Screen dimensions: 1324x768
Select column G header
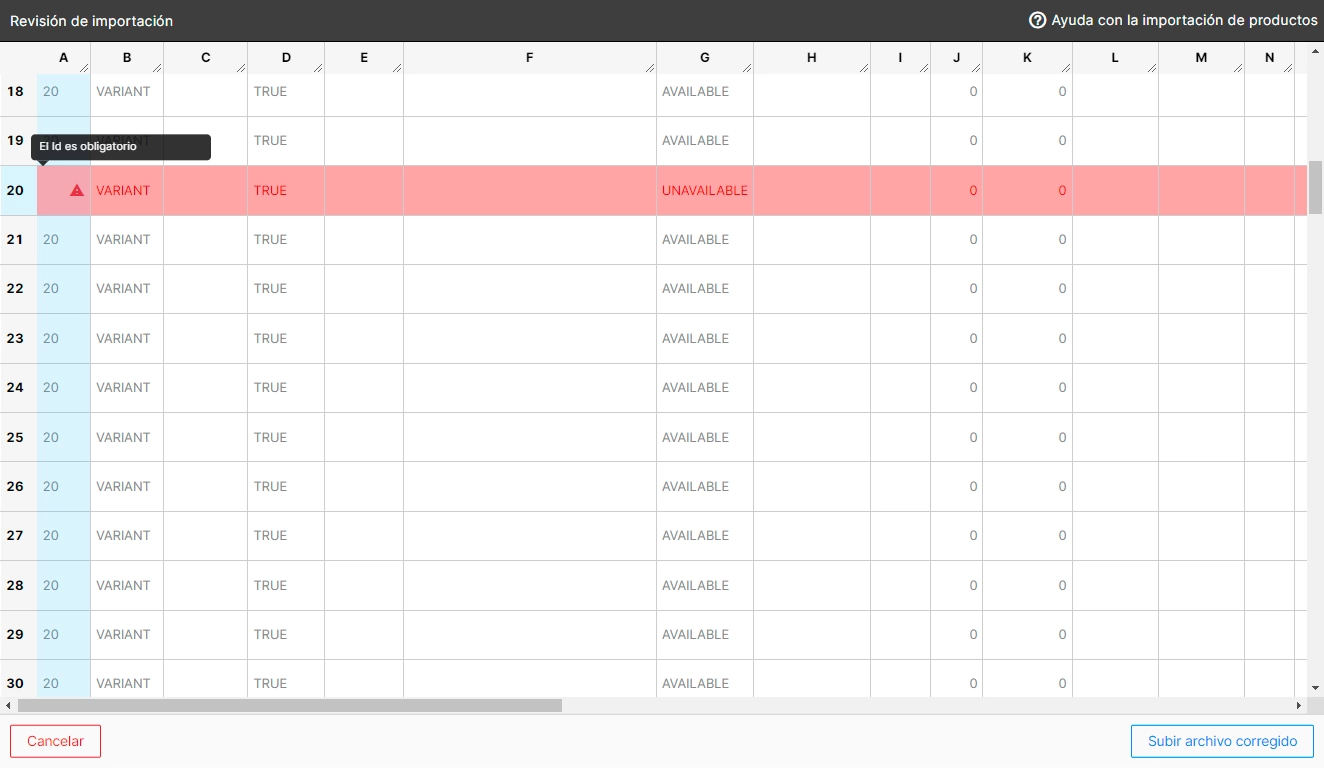705,58
